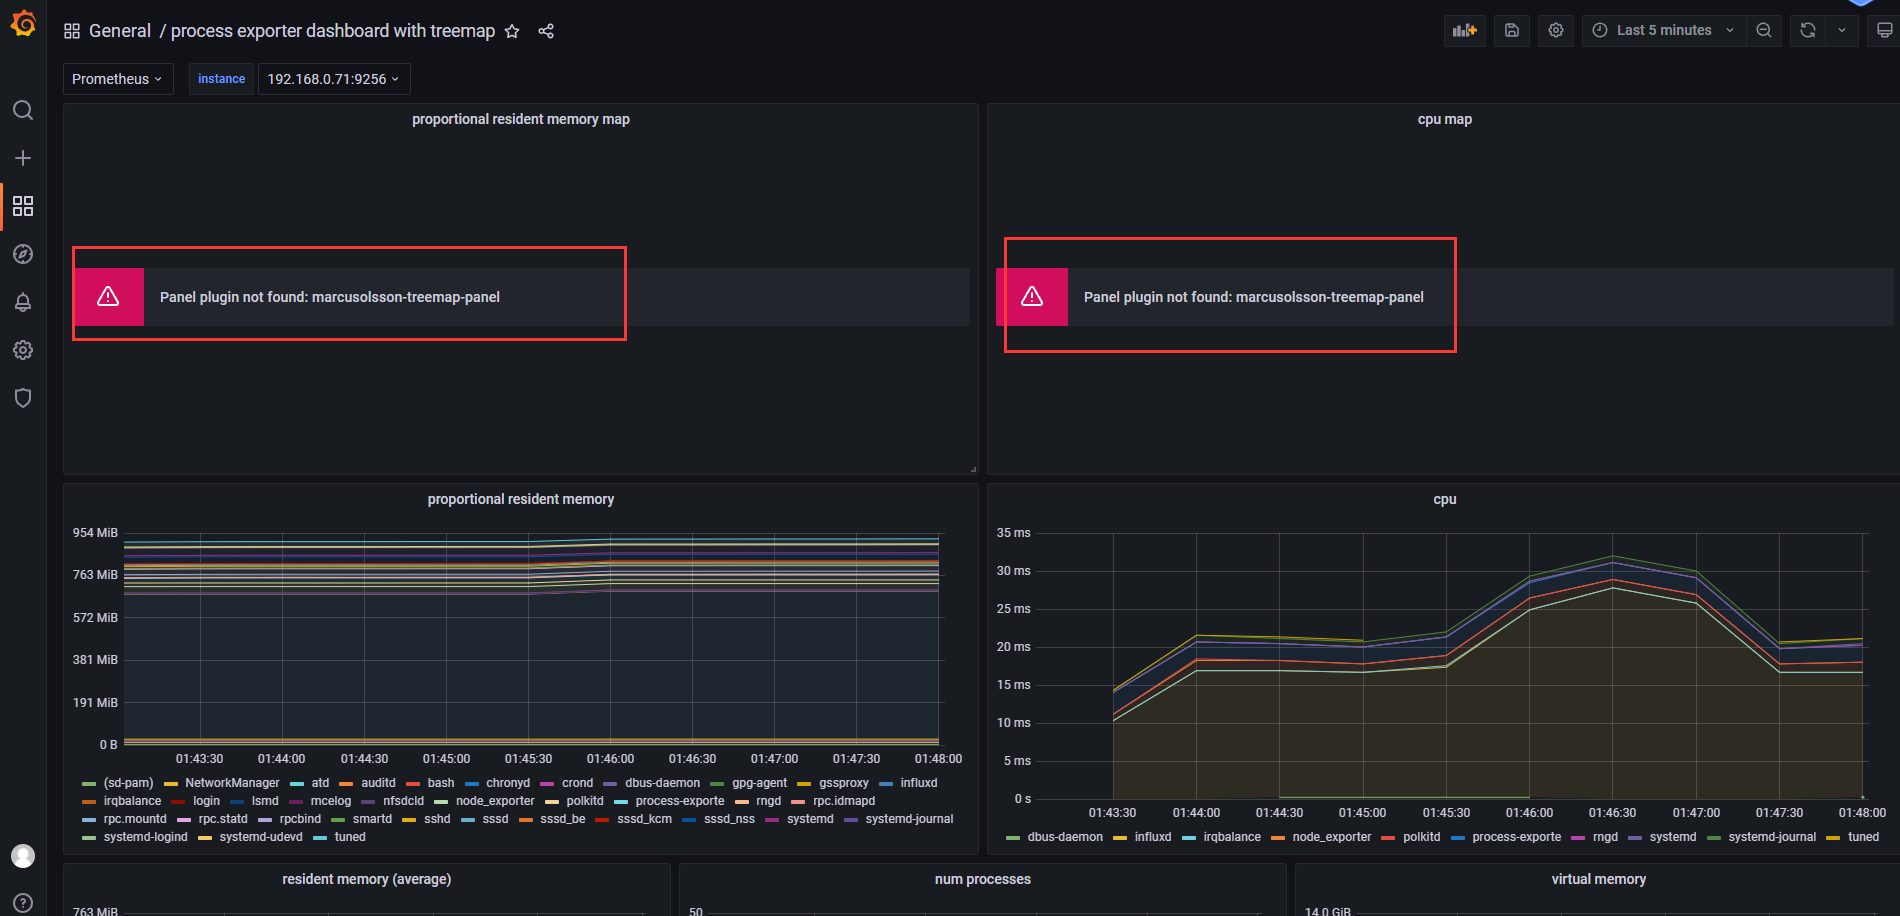This screenshot has height=916, width=1900.
Task: Toggle the influxd series in the cpu legend
Action: tap(1152, 837)
